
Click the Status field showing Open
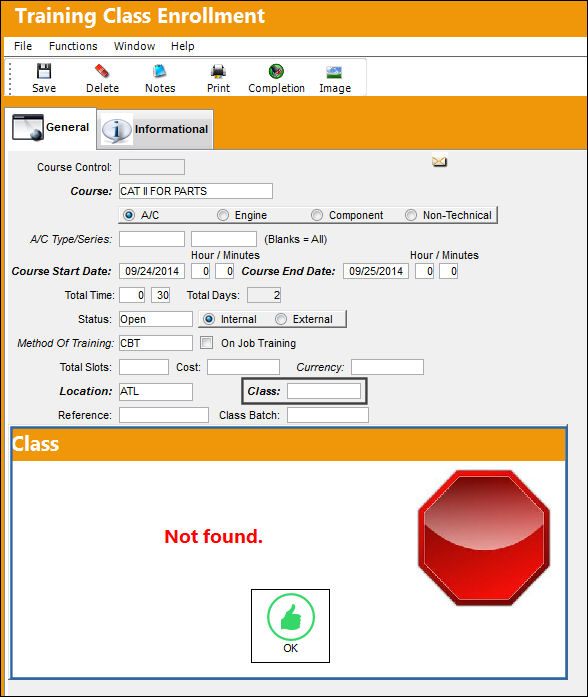coord(156,319)
